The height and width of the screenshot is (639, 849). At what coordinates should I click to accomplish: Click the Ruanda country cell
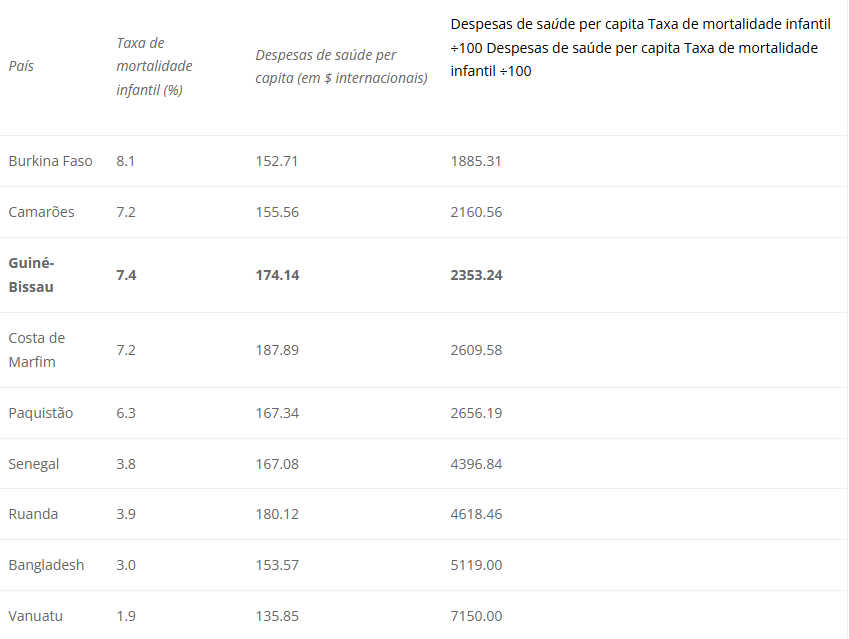point(33,514)
